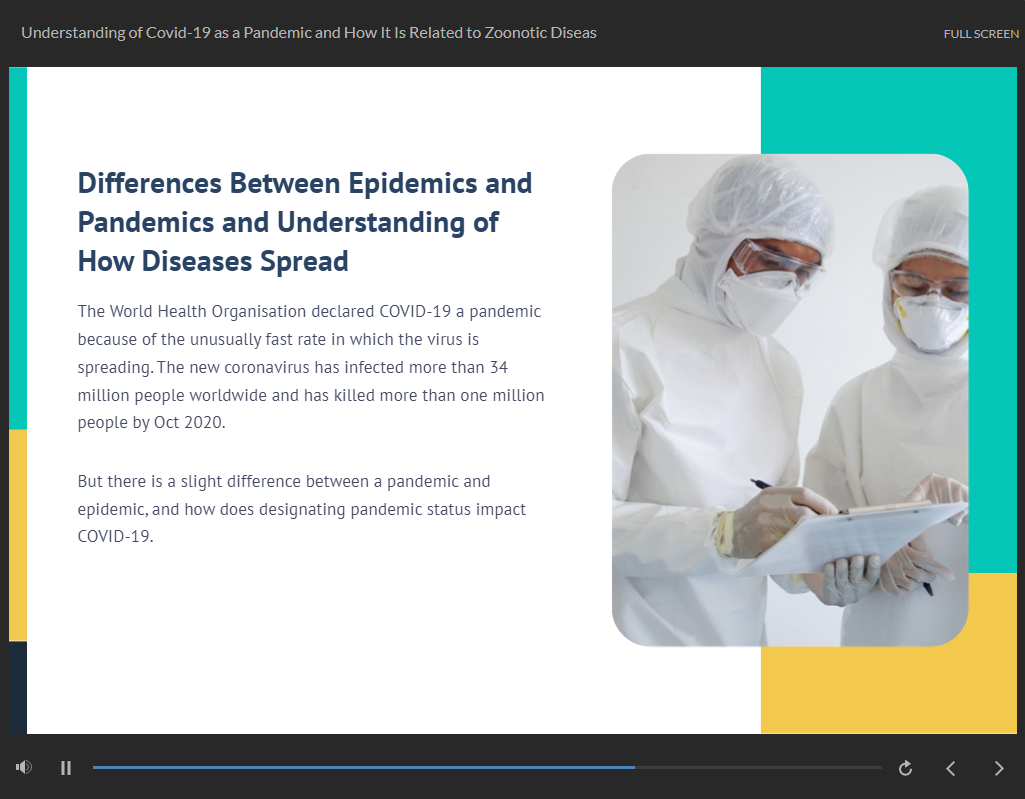
Task: Click the left worker's safety goggles
Action: [x=775, y=260]
